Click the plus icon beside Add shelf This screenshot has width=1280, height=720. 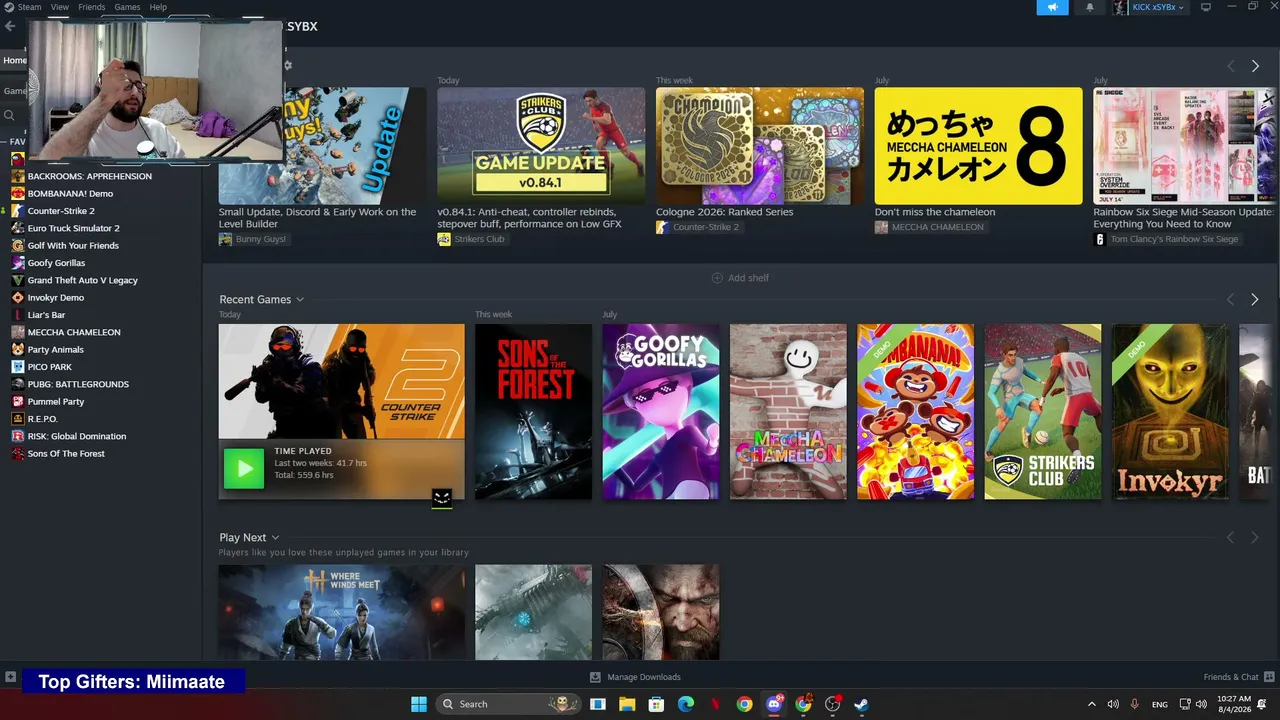coord(716,278)
